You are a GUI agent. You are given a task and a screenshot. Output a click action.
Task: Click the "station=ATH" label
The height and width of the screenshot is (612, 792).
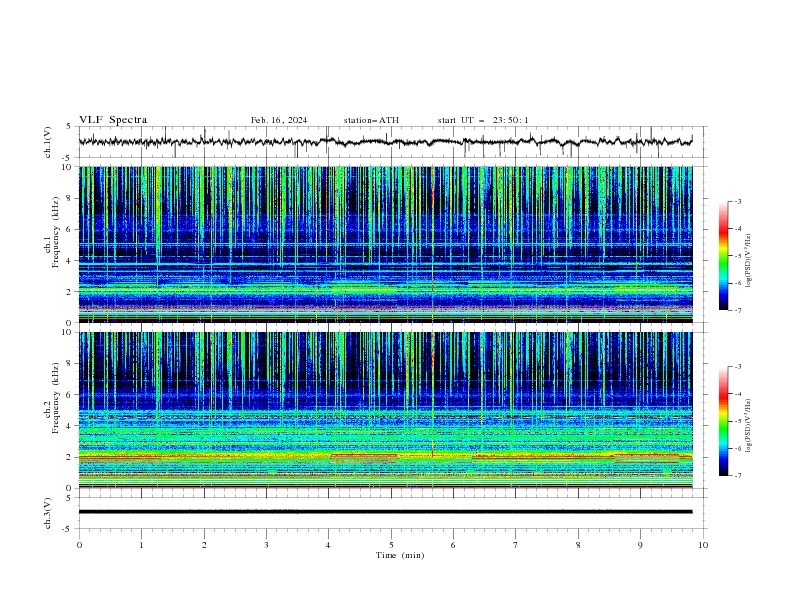pos(371,120)
